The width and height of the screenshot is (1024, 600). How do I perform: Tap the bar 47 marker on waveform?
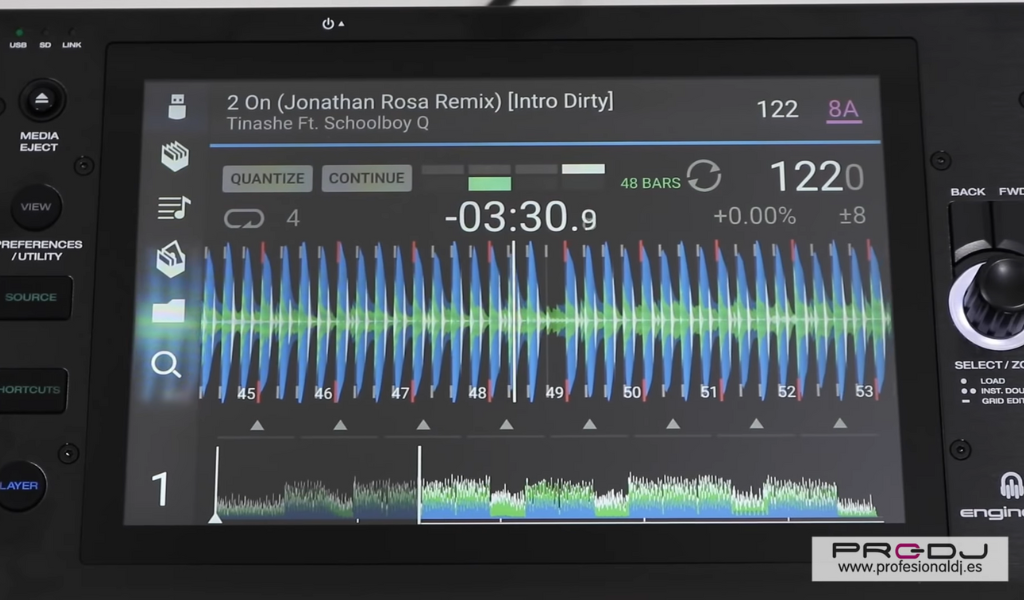point(400,393)
